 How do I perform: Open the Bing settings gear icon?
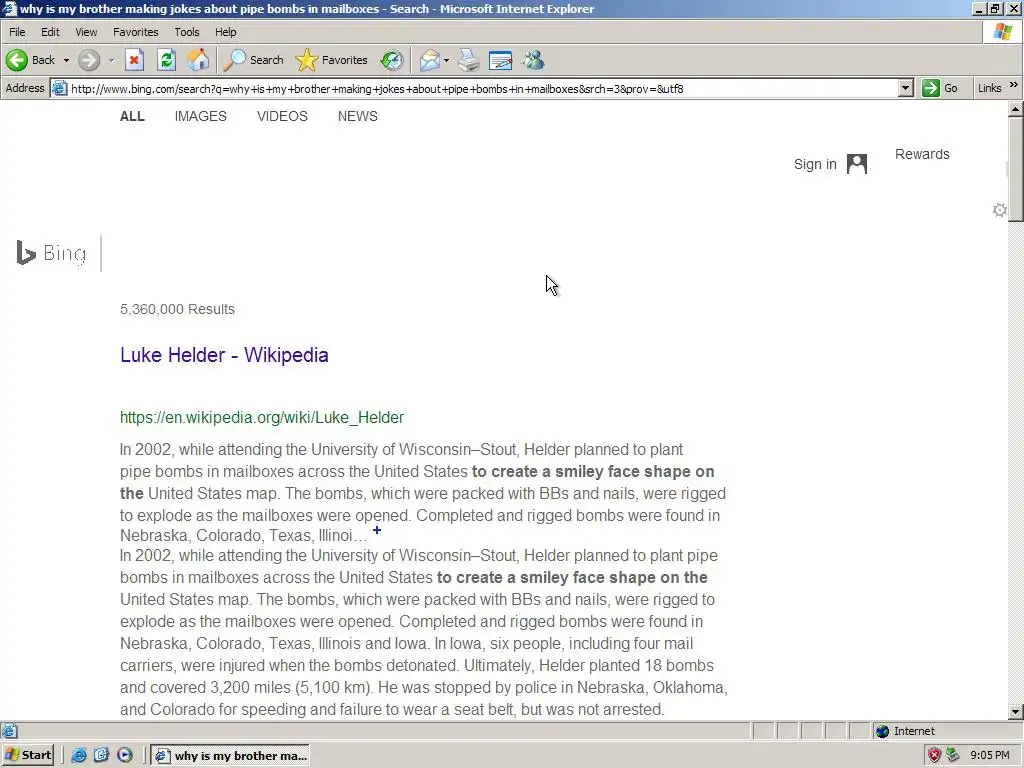pos(999,210)
